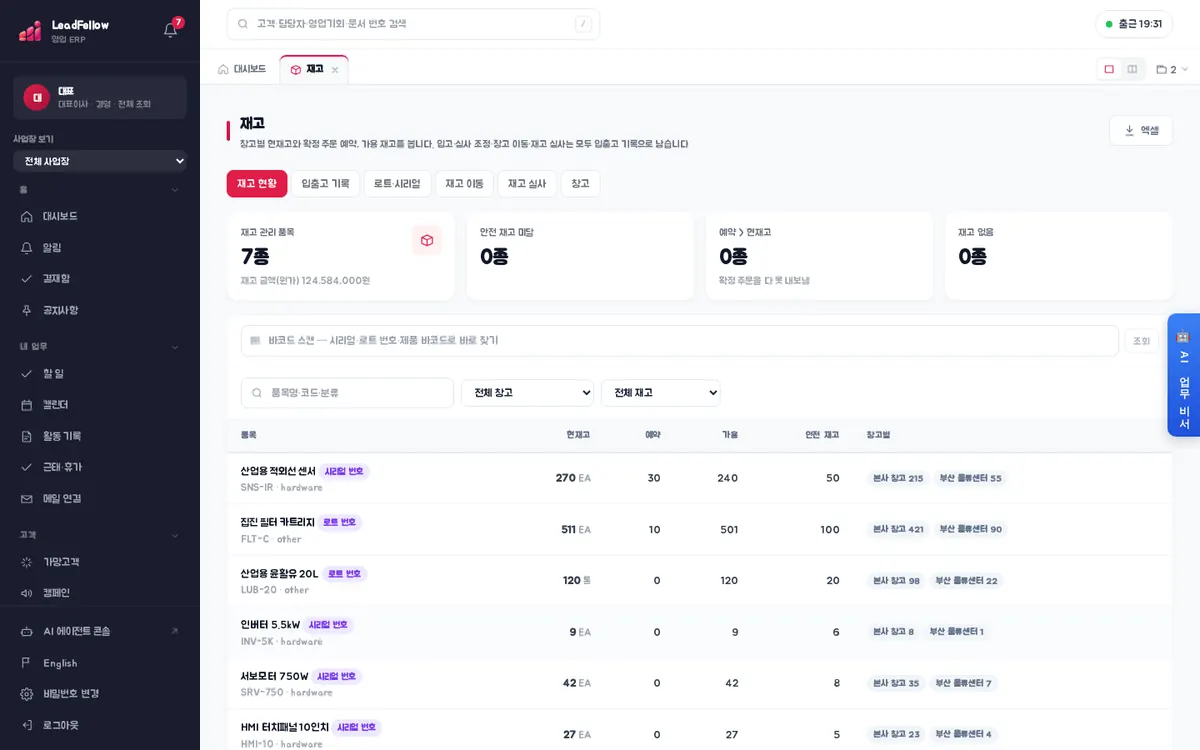
Task: Click the magnifier icon in global search
Action: (x=242, y=24)
